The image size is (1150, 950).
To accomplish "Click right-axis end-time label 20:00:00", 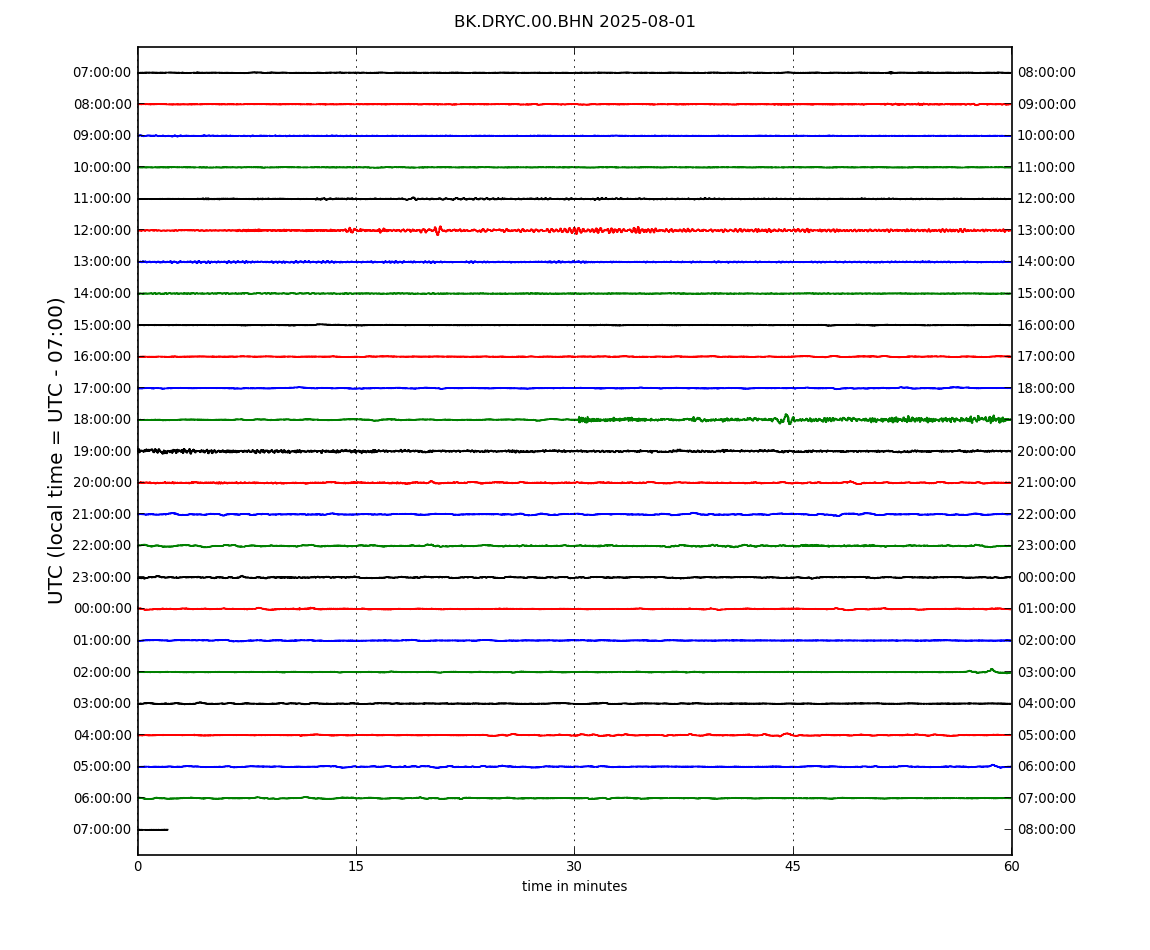I will 1047,451.
